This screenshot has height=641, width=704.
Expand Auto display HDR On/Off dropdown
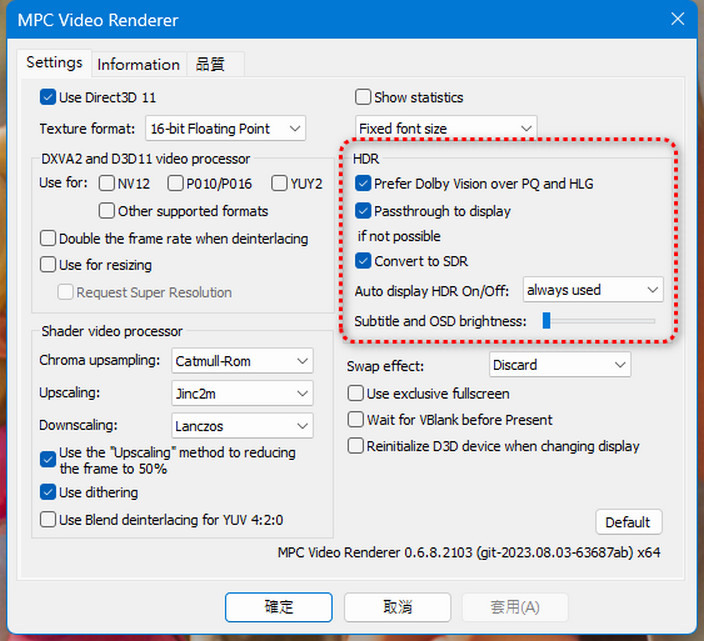593,290
